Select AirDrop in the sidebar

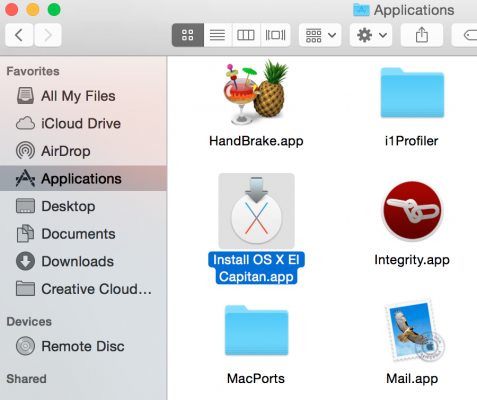[83, 151]
